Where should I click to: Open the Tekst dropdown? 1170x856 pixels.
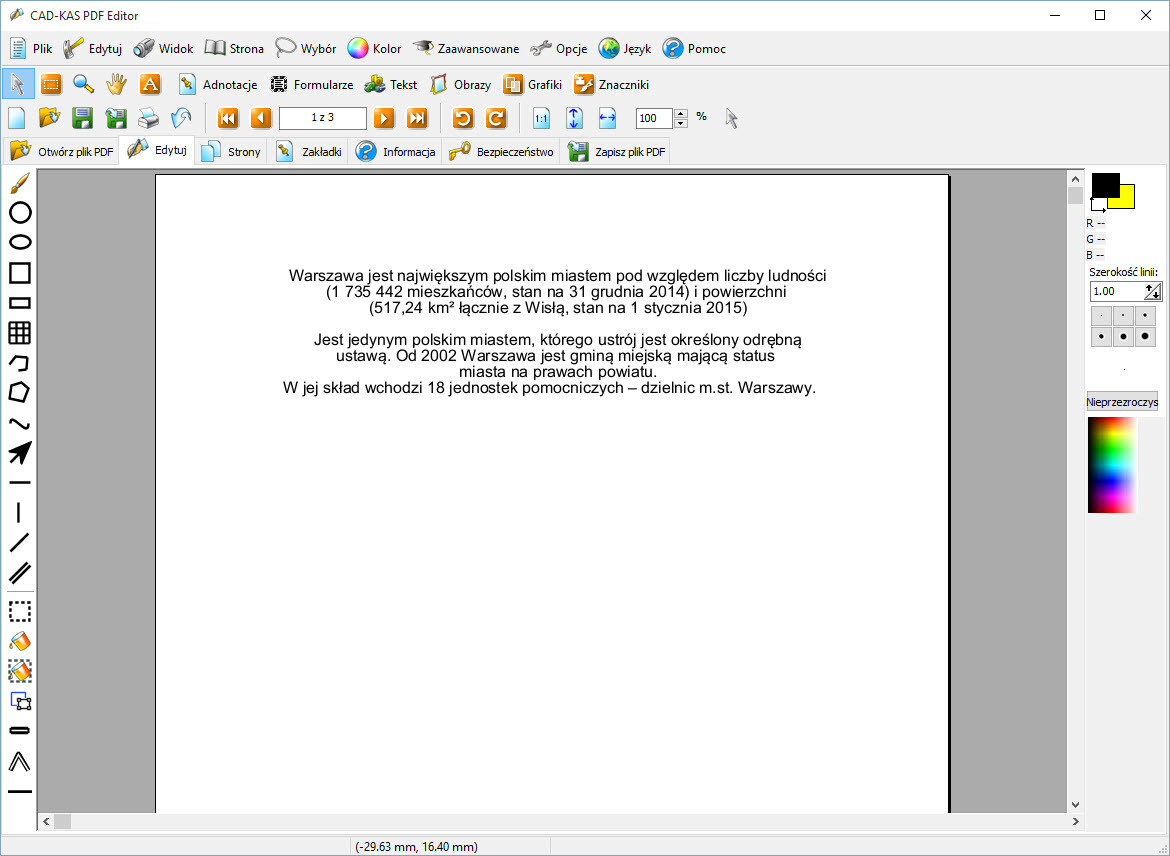pos(390,84)
